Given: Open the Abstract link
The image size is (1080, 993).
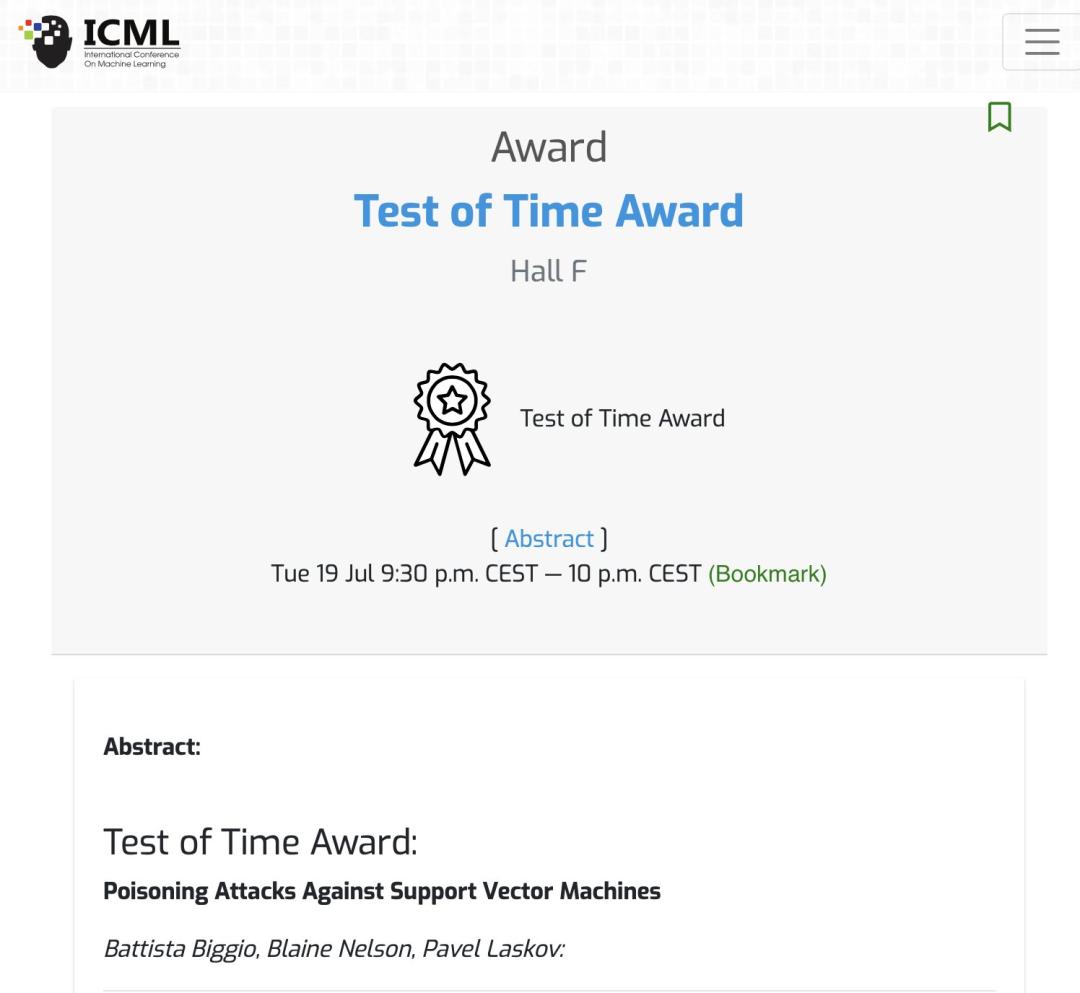Looking at the screenshot, I should (x=548, y=538).
